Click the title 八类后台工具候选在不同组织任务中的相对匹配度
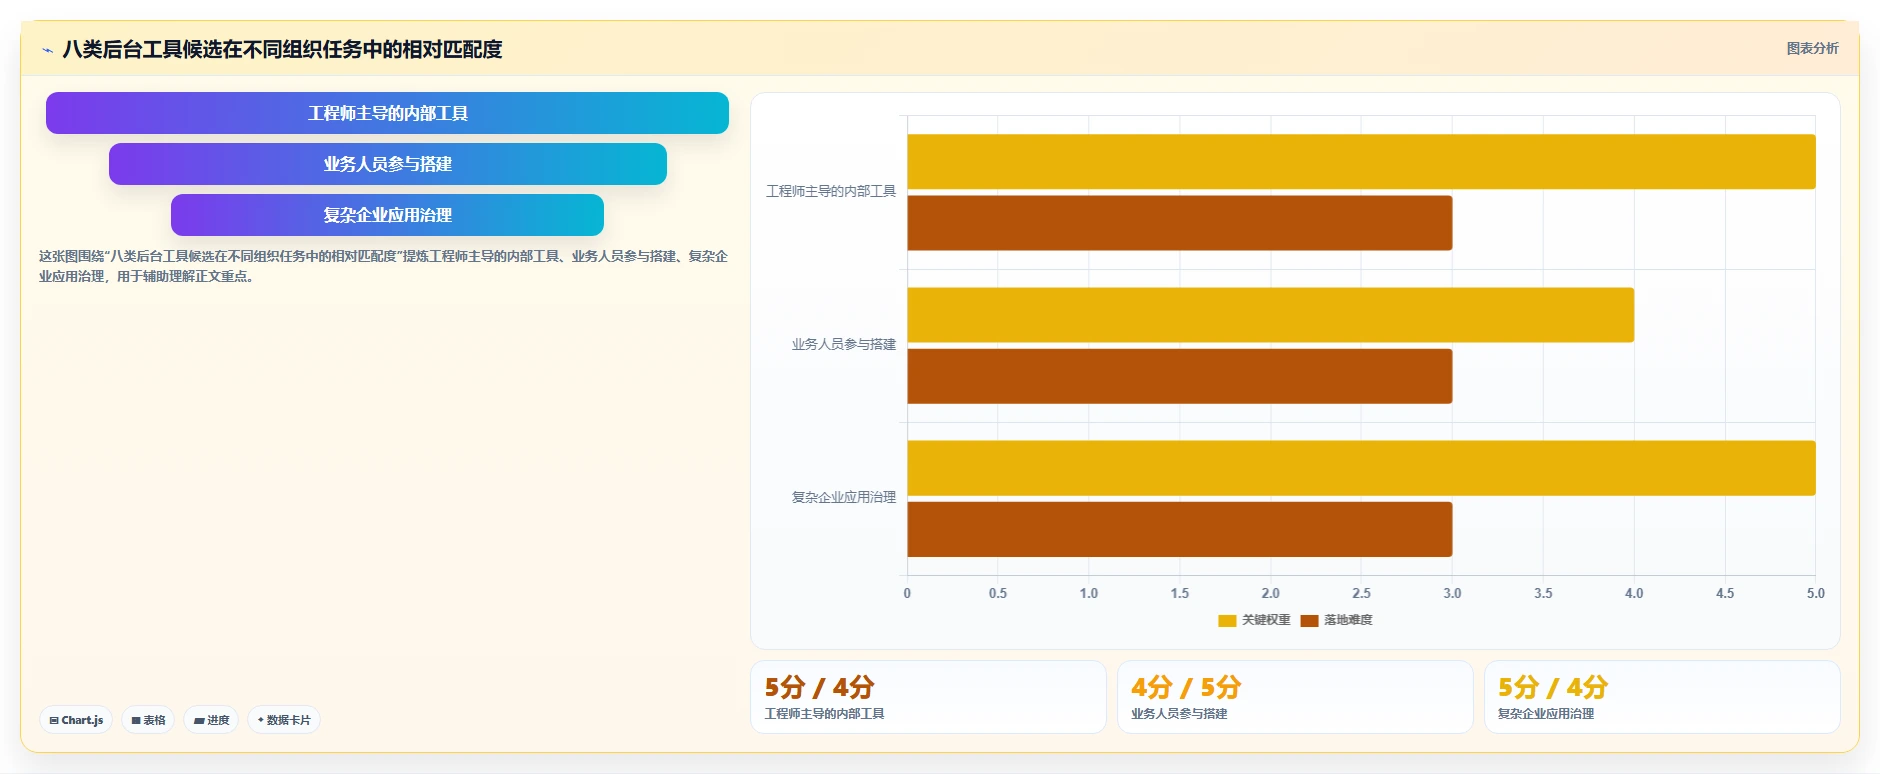The height and width of the screenshot is (774, 1880). pos(282,49)
